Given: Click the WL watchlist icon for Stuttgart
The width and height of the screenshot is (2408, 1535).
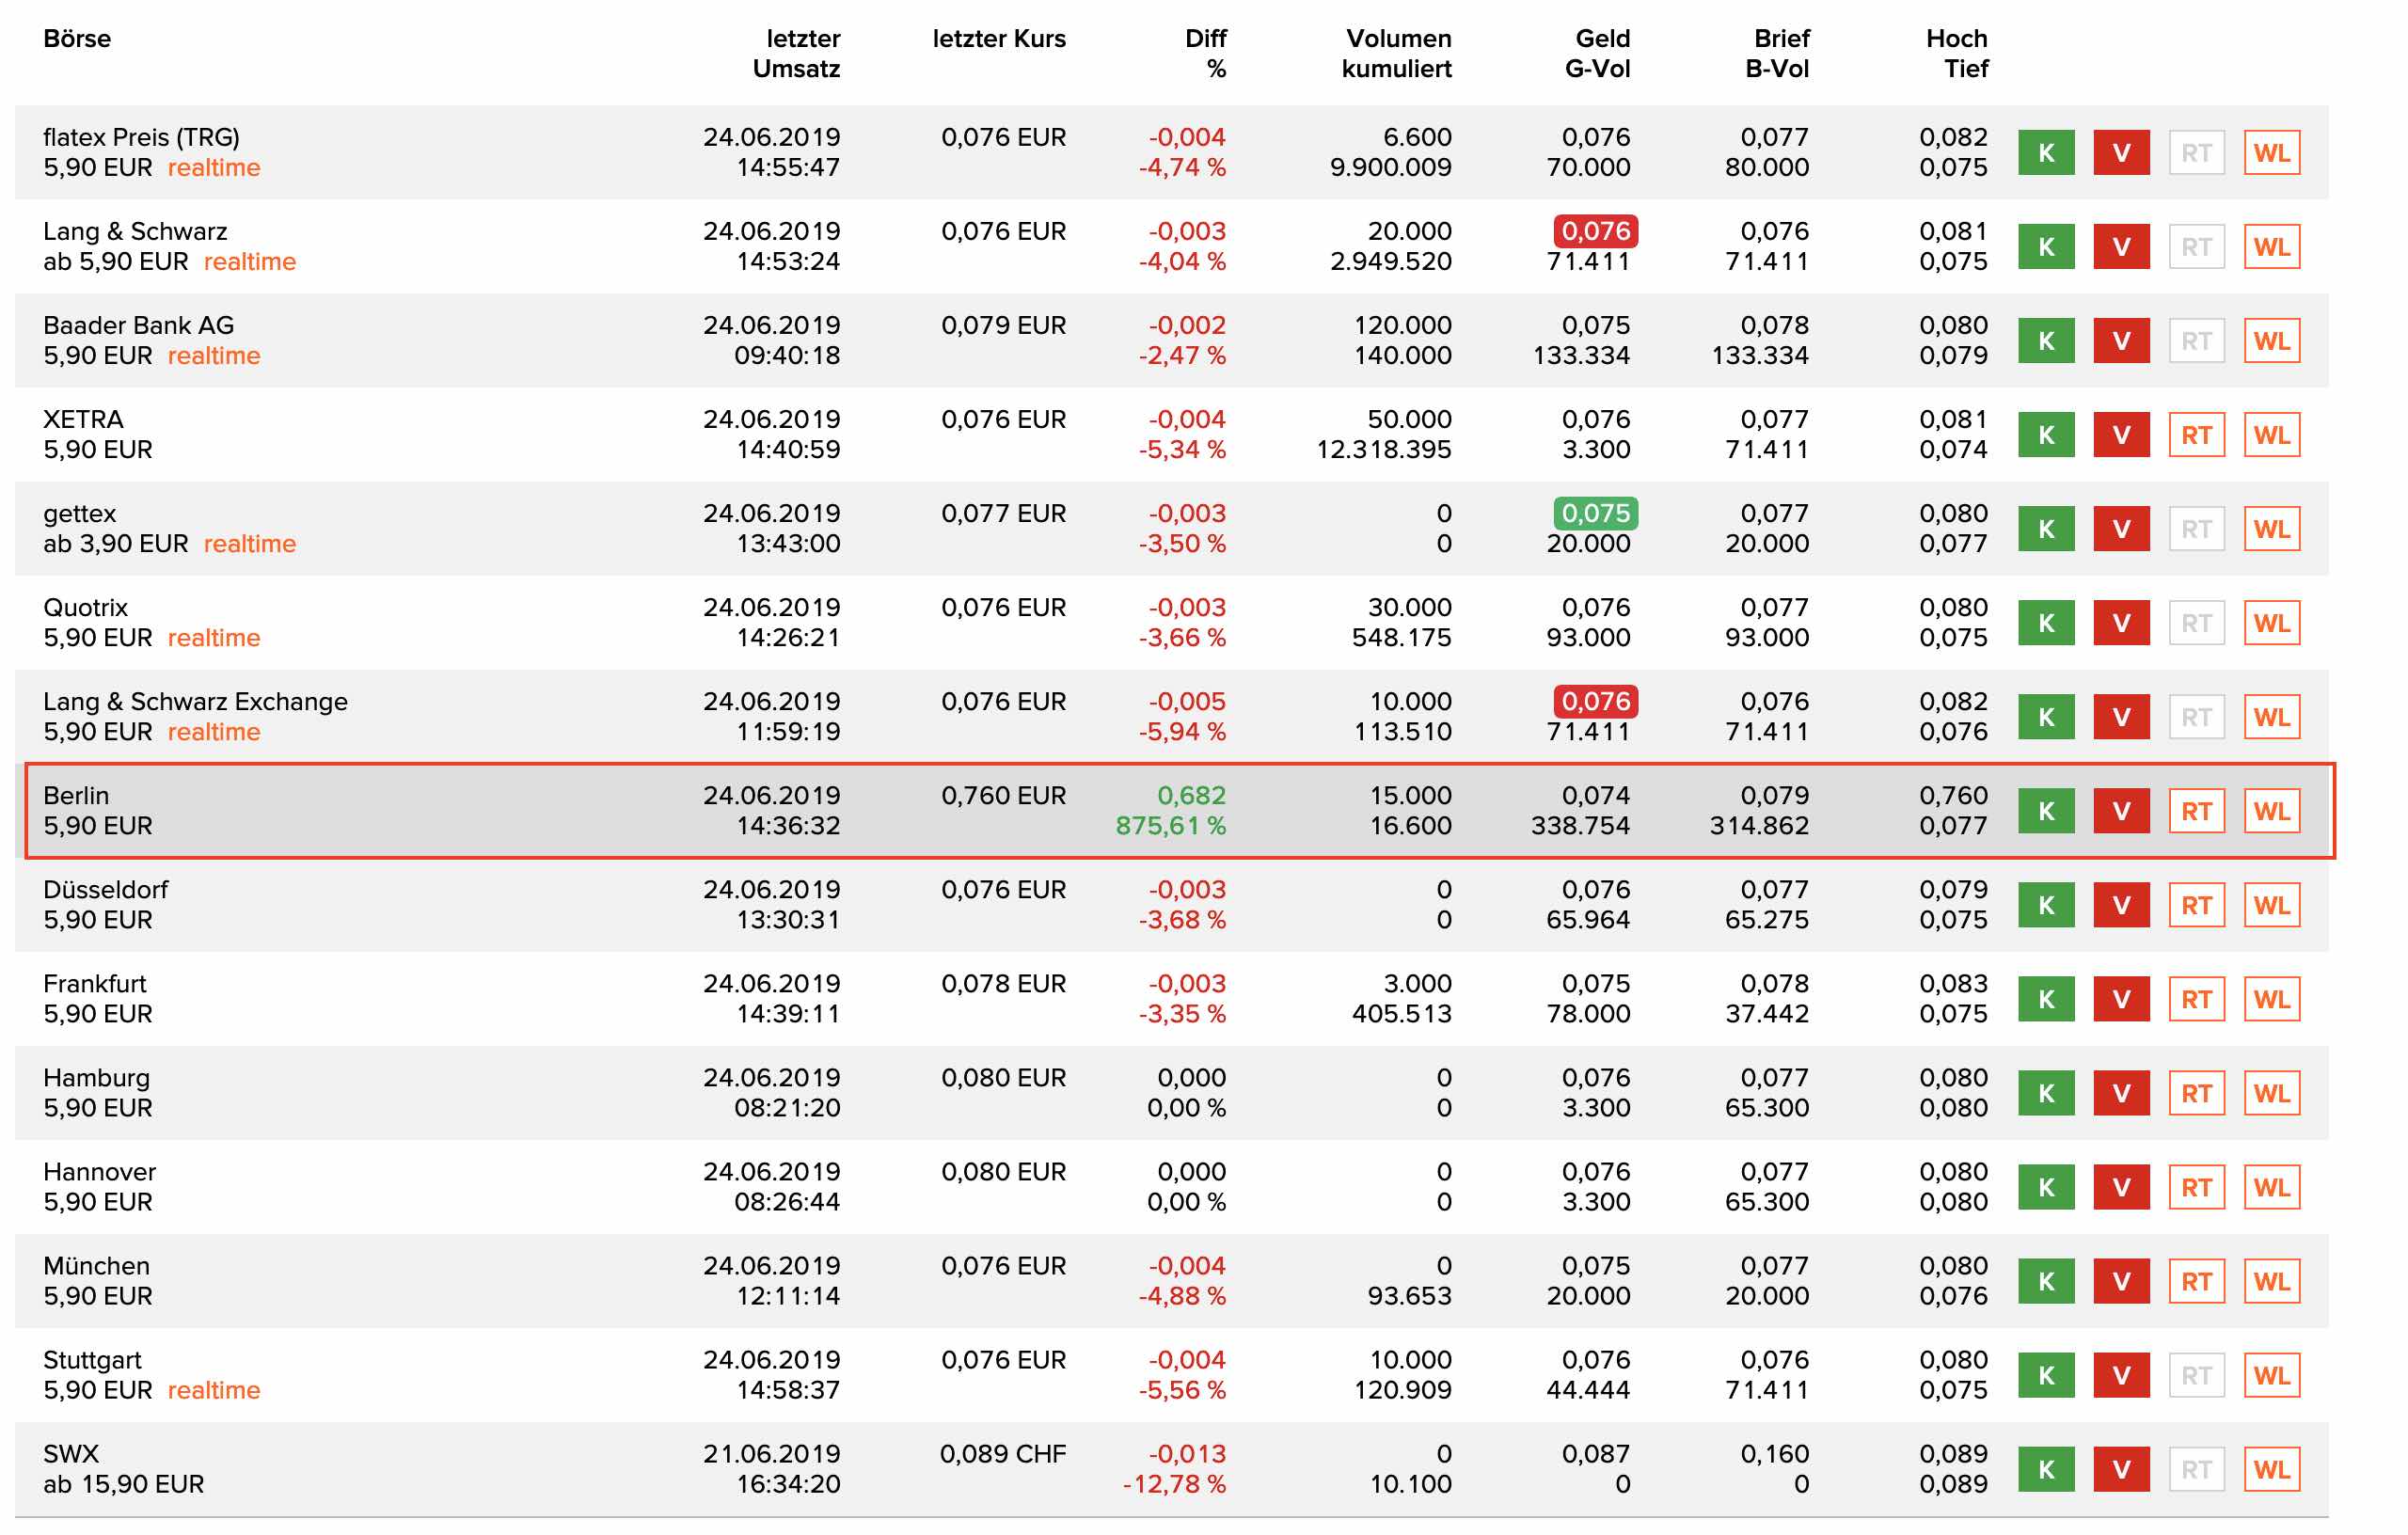Looking at the screenshot, I should click(x=2271, y=1374).
